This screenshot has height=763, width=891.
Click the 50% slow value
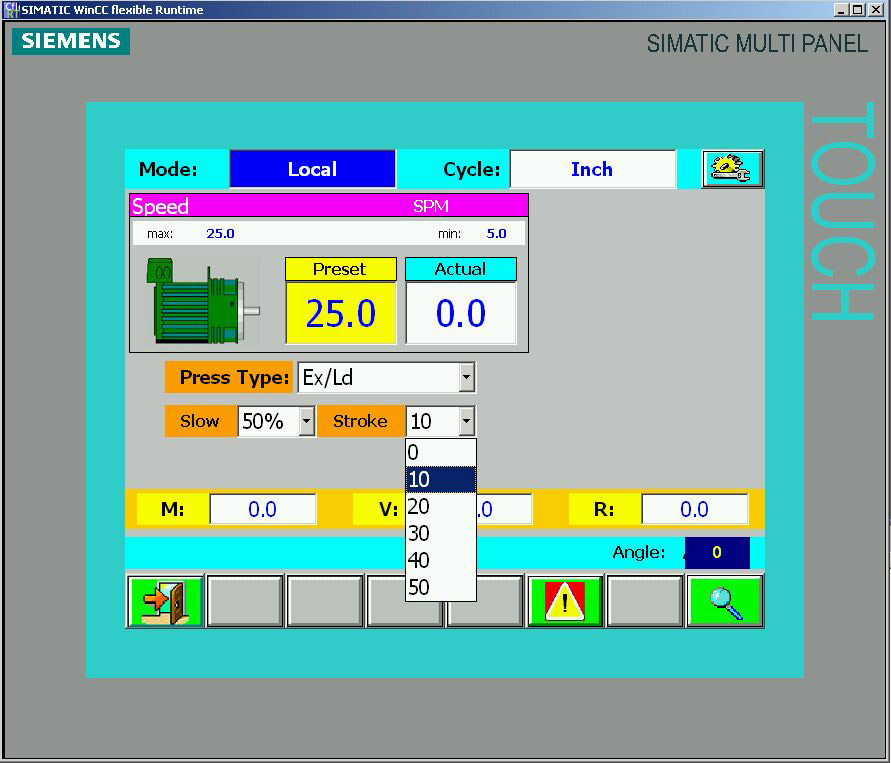(268, 422)
